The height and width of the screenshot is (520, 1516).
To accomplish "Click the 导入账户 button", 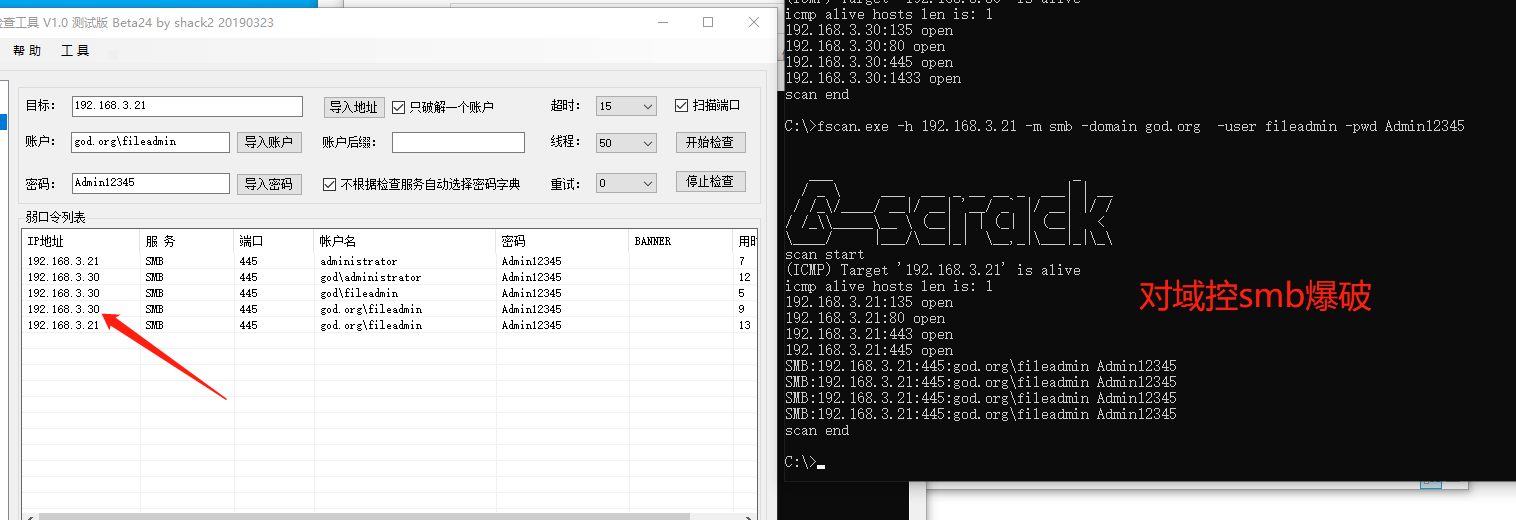I will pyautogui.click(x=269, y=142).
